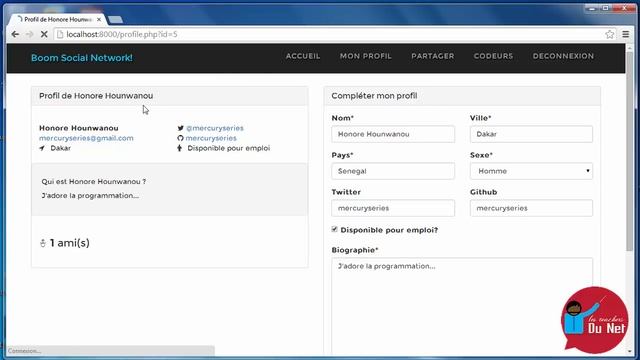Image resolution: width=640 pixels, height=360 pixels.
Task: Click the mercuryseries@gmail.com email link
Action: (86, 138)
